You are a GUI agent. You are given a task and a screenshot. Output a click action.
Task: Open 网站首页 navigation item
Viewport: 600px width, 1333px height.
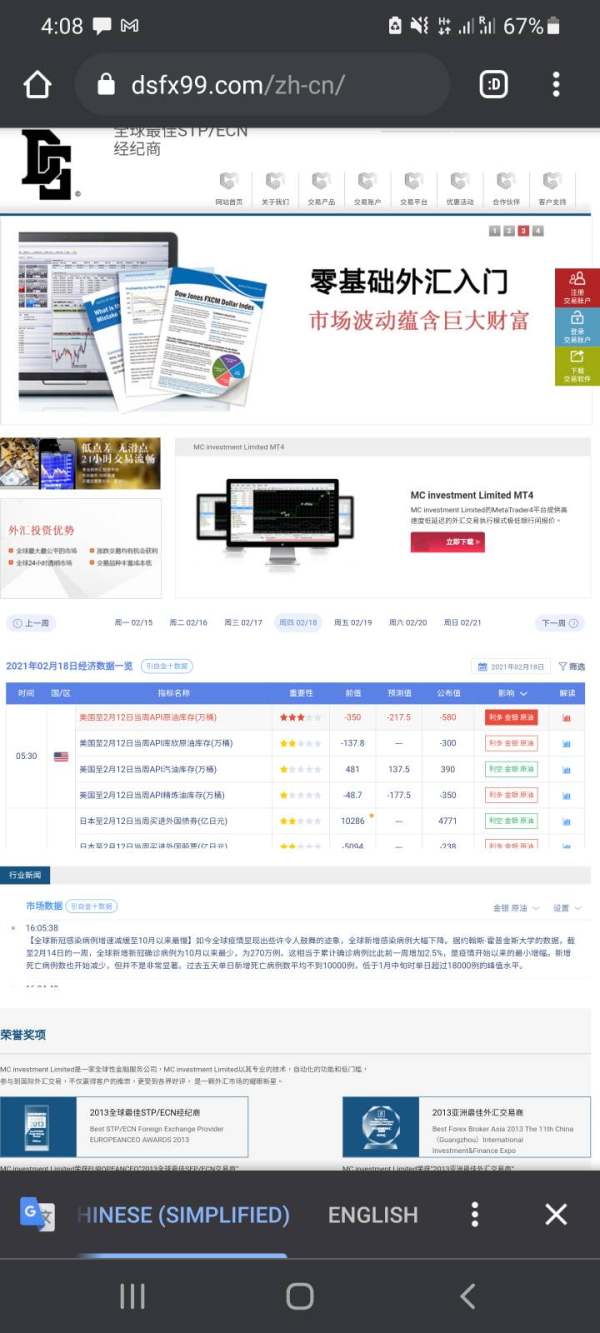[229, 189]
